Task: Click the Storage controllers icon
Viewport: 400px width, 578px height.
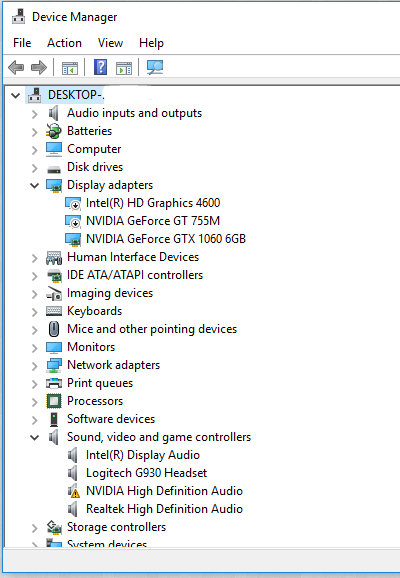Action: (x=54, y=527)
